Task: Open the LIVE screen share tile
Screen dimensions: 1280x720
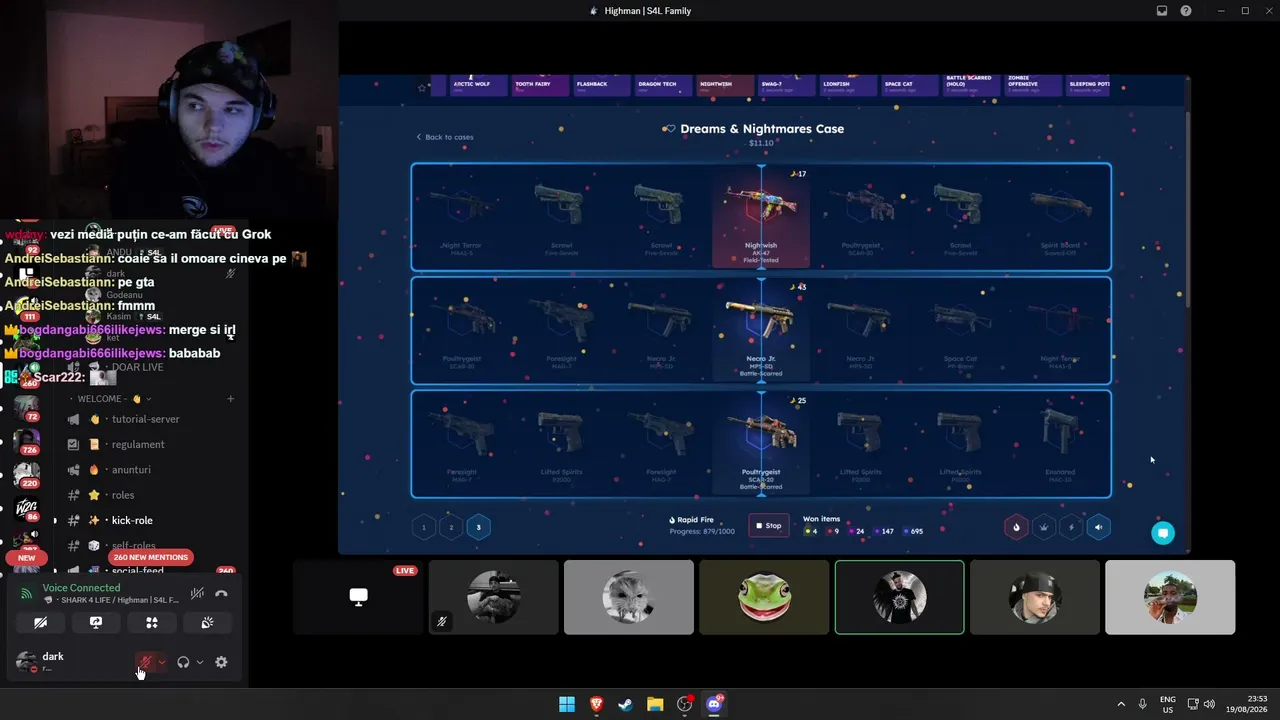Action: 358,597
